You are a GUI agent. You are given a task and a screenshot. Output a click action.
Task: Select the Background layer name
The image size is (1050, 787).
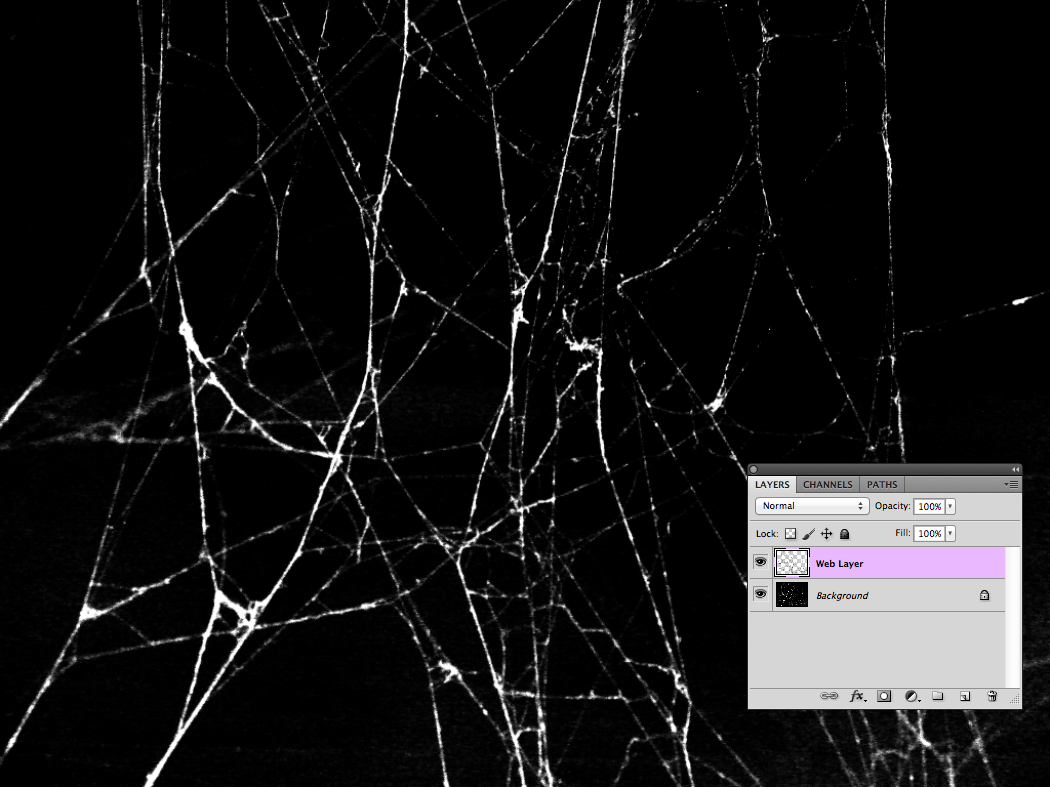(842, 595)
